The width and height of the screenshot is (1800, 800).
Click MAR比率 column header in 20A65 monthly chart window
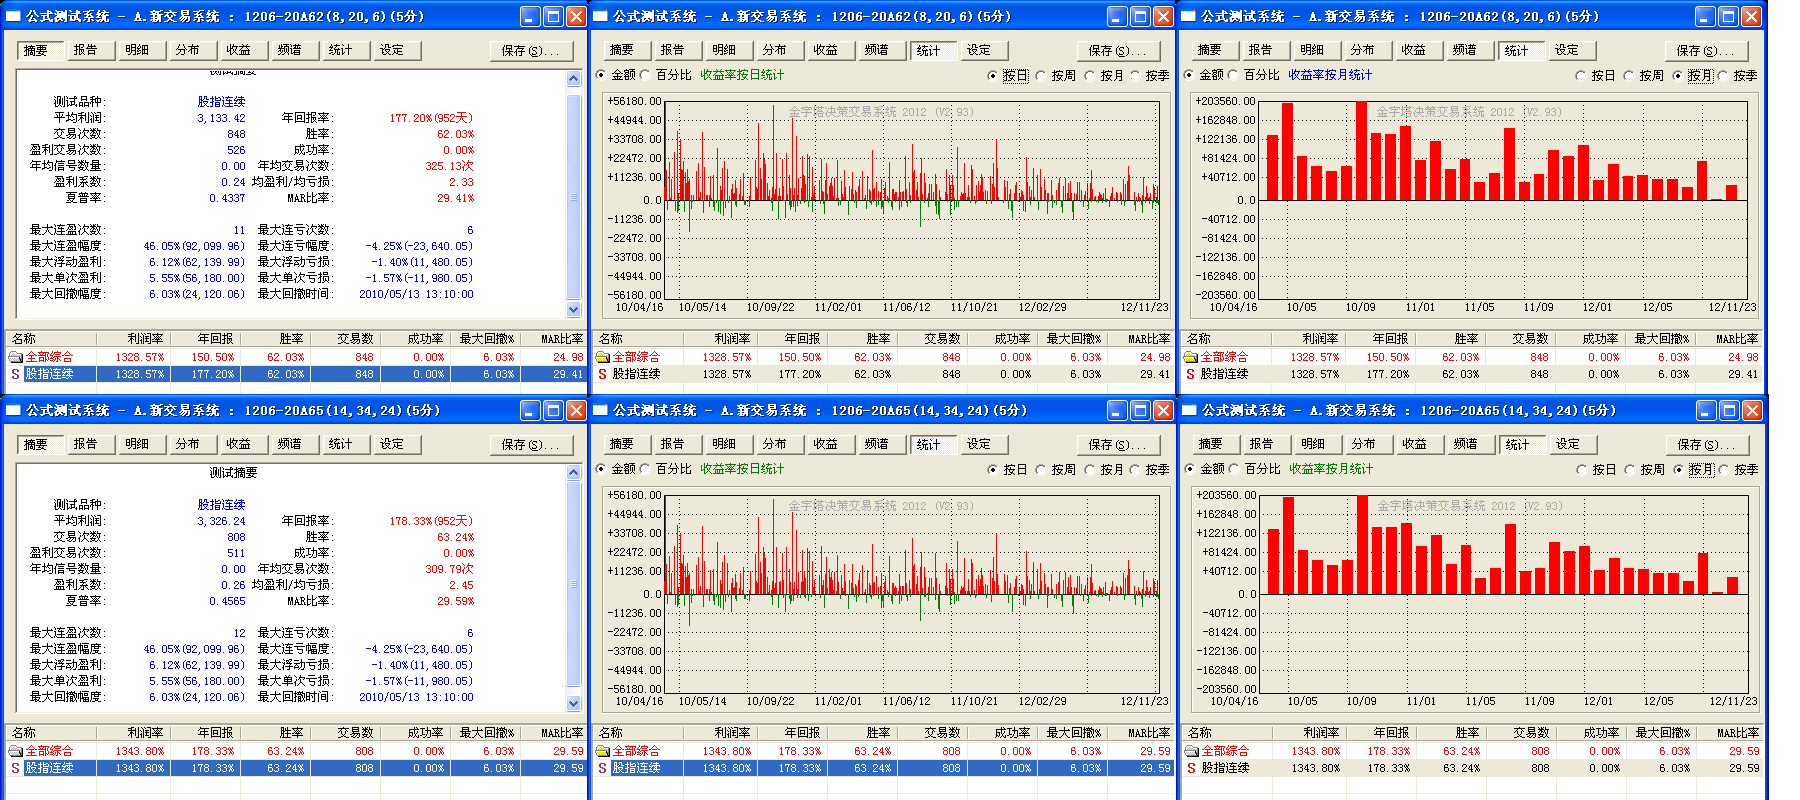pyautogui.click(x=1730, y=733)
